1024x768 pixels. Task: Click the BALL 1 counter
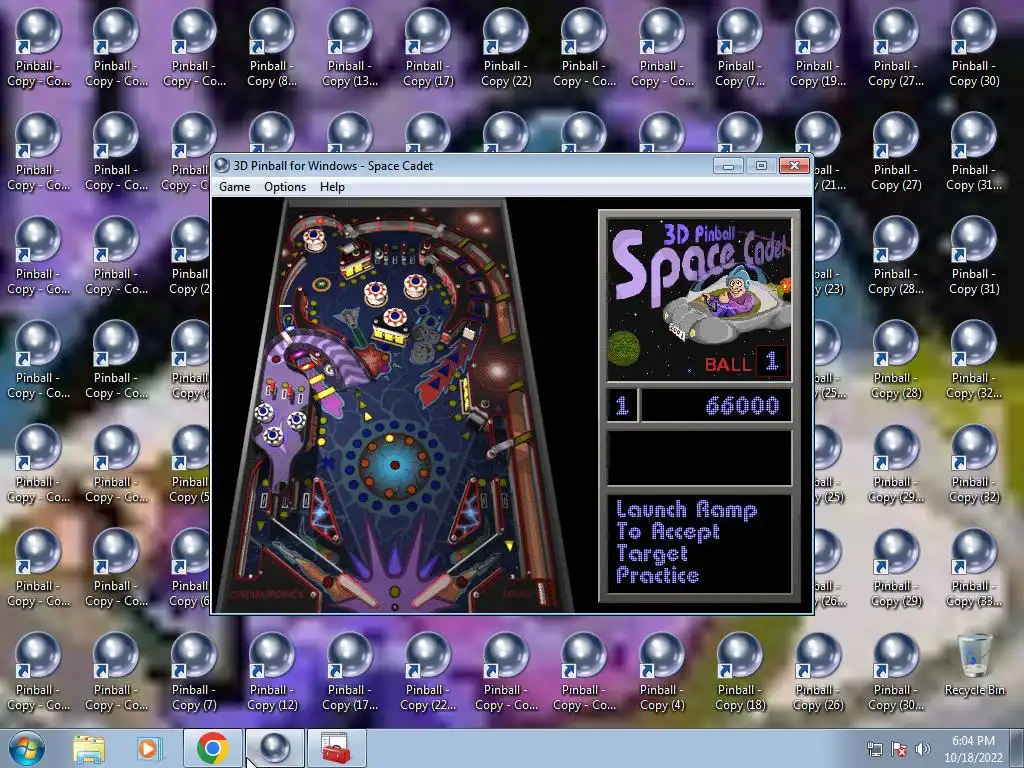746,362
